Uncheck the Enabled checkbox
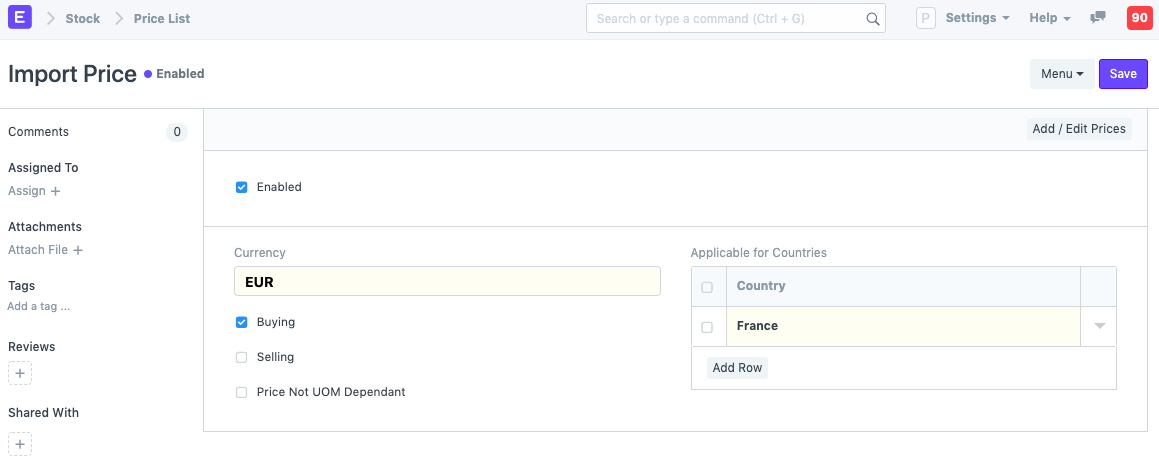Screen dimensions: 1159x461 [241, 187]
